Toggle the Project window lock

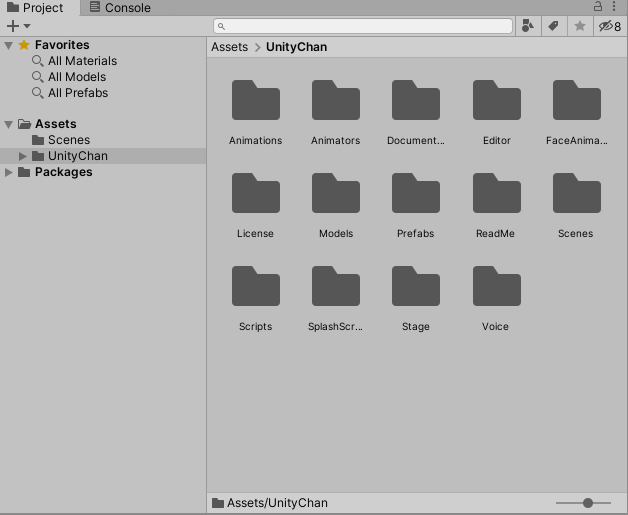coord(598,6)
